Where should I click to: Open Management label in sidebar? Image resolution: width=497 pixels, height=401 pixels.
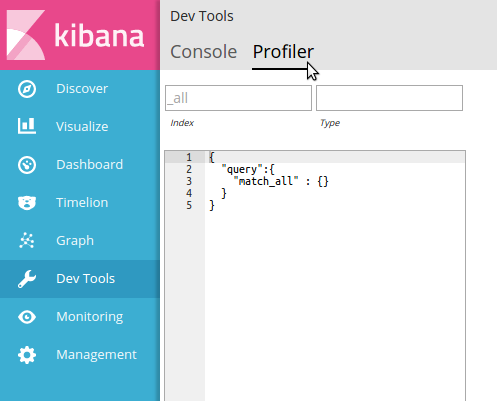pyautogui.click(x=96, y=355)
